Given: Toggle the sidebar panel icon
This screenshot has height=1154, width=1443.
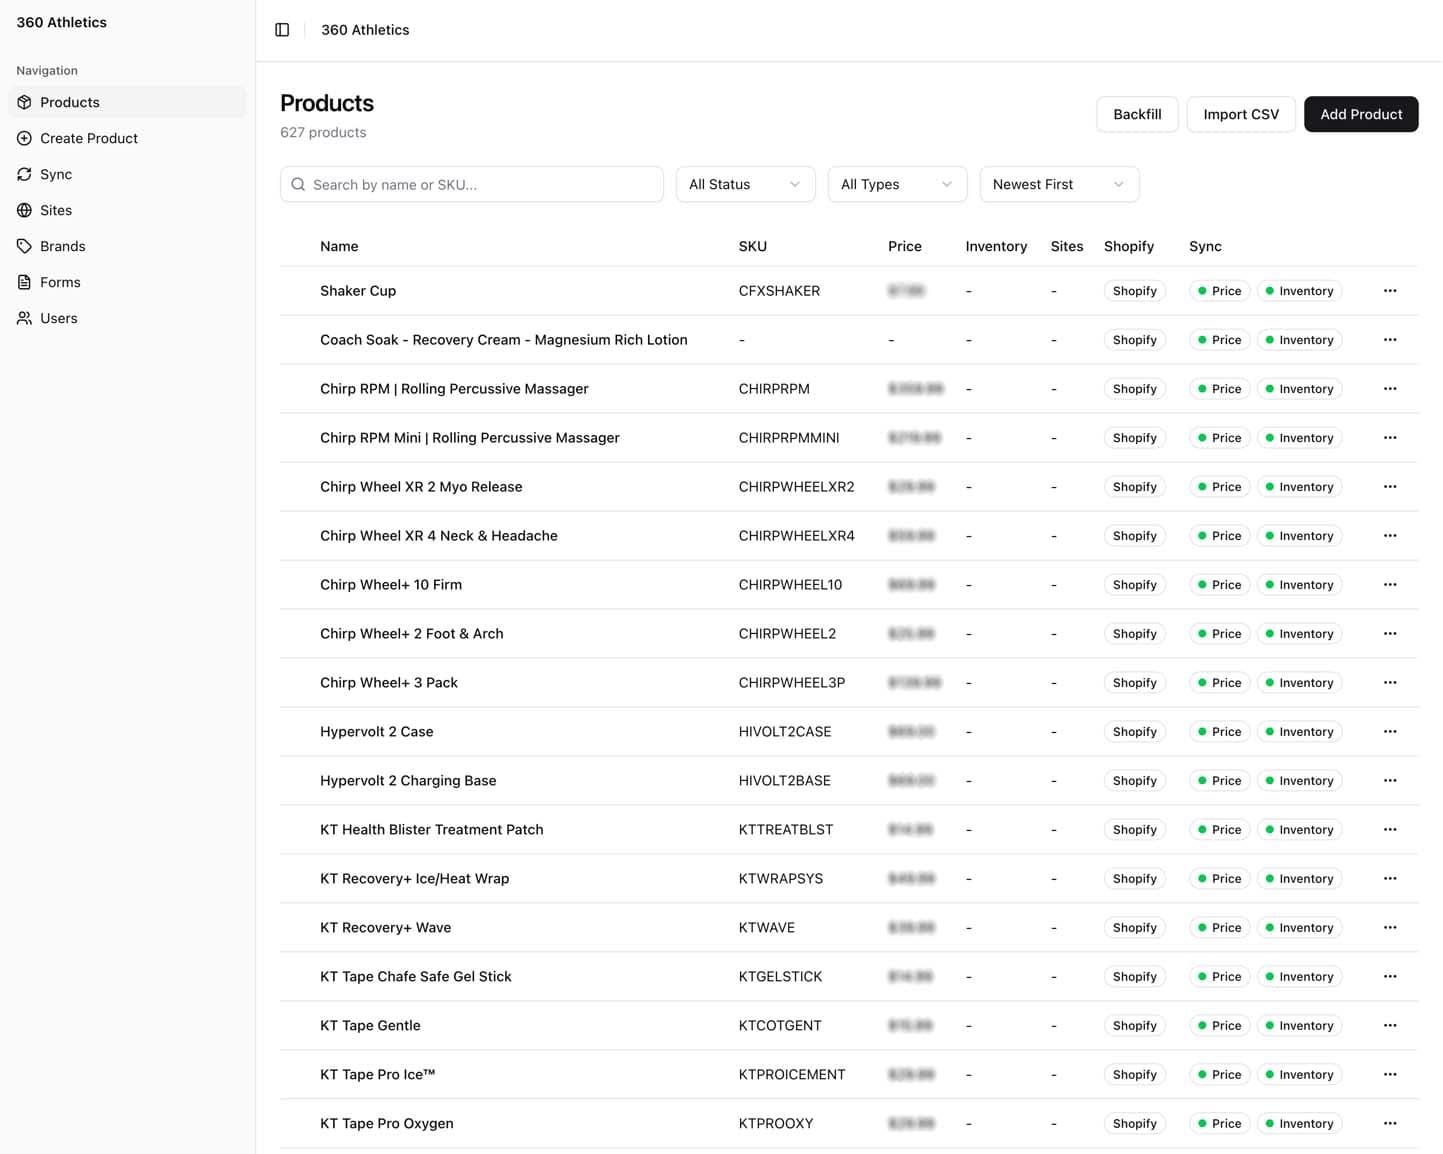Looking at the screenshot, I should [282, 30].
